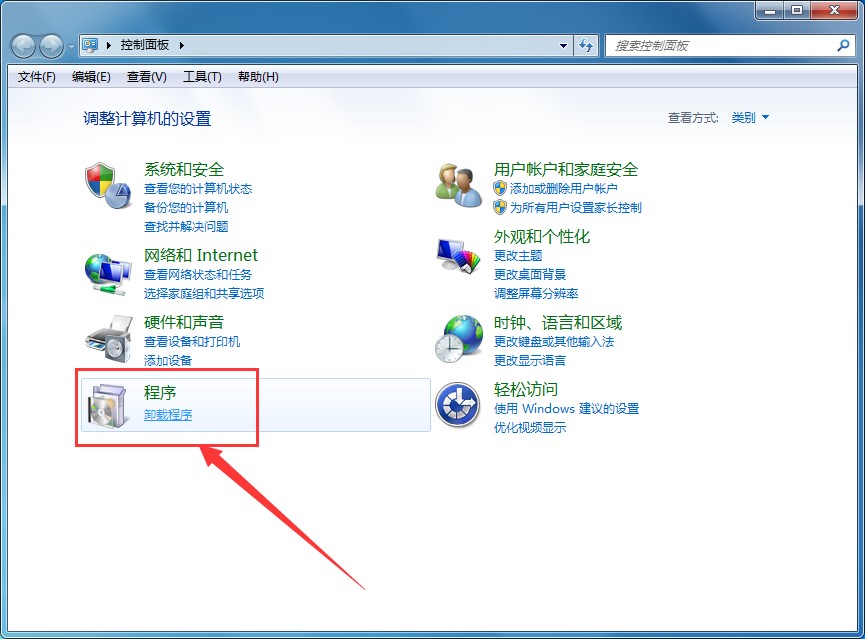865x639 pixels.
Task: Open the 系统和安全 heading link
Action: pyautogui.click(x=184, y=169)
